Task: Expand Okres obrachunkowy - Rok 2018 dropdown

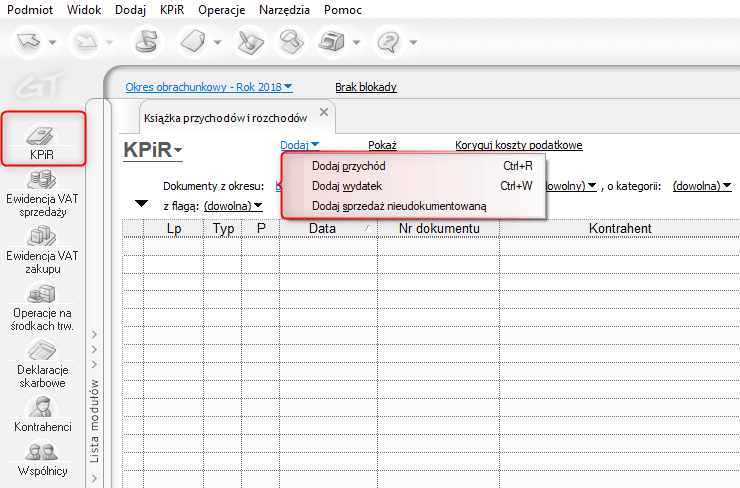Action: click(x=209, y=87)
